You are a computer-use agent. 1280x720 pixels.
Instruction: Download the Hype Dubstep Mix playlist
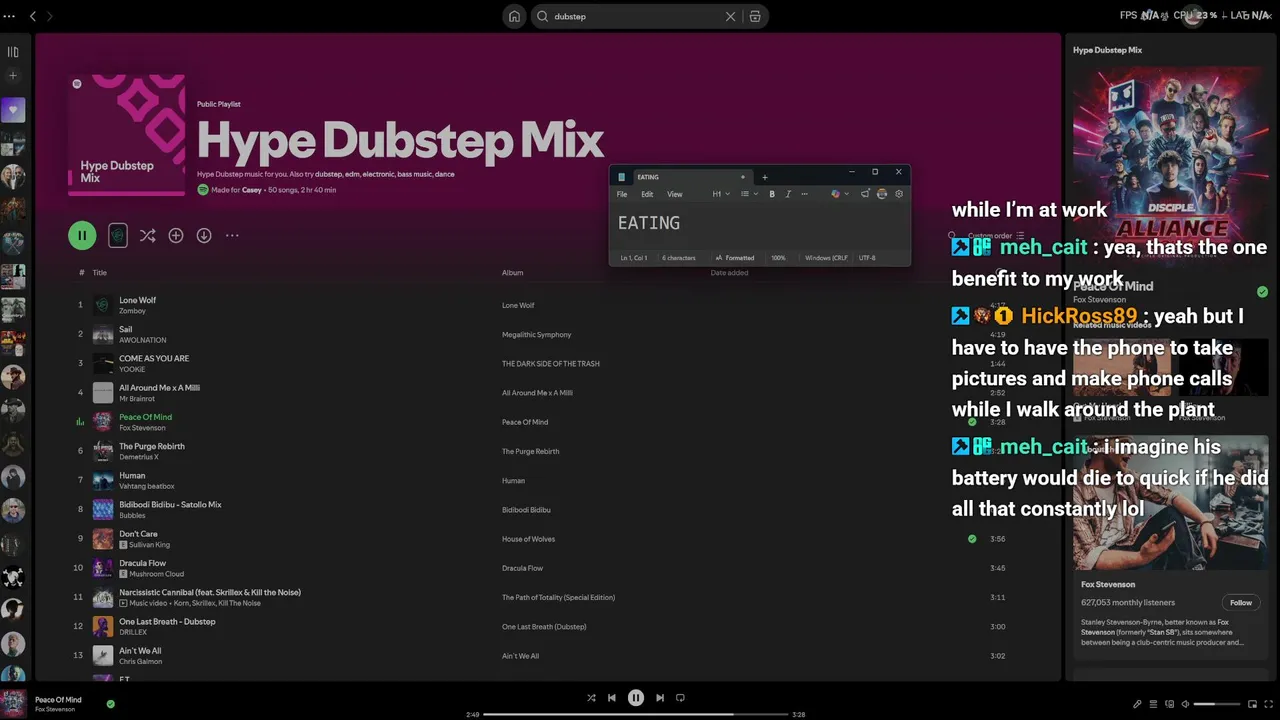coord(204,236)
